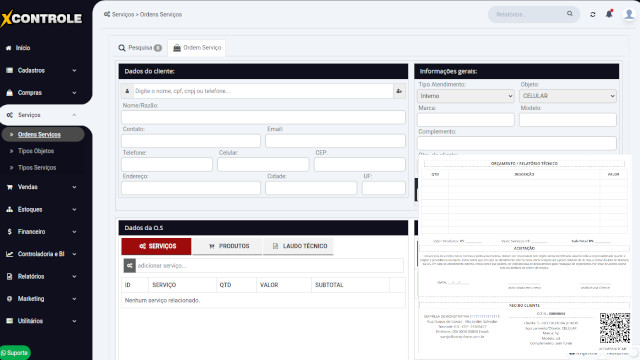The width and height of the screenshot is (640, 360).
Task: Expand the Utilitários sidebar menu
Action: 41,321
